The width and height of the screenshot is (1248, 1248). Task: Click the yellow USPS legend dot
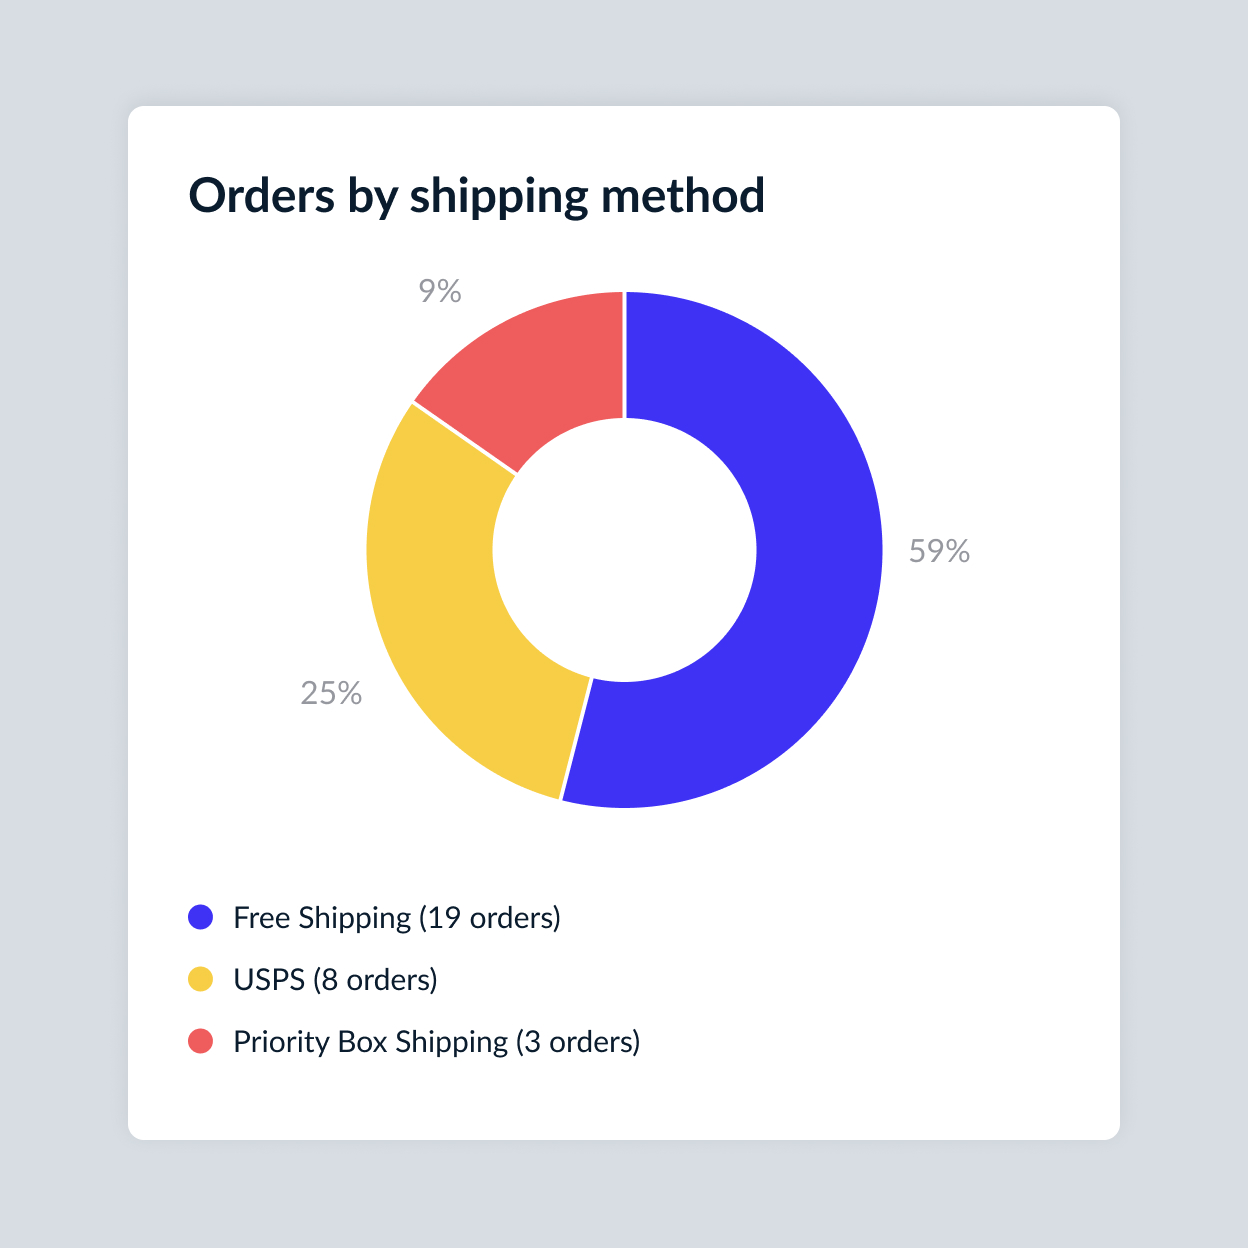[201, 979]
